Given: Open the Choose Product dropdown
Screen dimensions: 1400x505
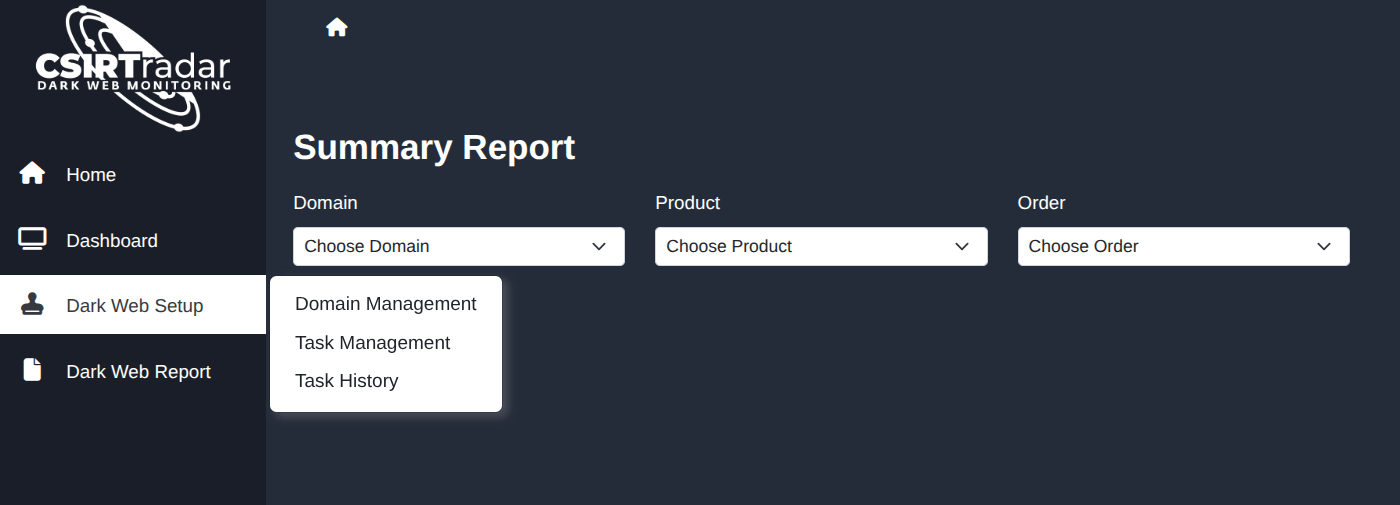Looking at the screenshot, I should 821,246.
